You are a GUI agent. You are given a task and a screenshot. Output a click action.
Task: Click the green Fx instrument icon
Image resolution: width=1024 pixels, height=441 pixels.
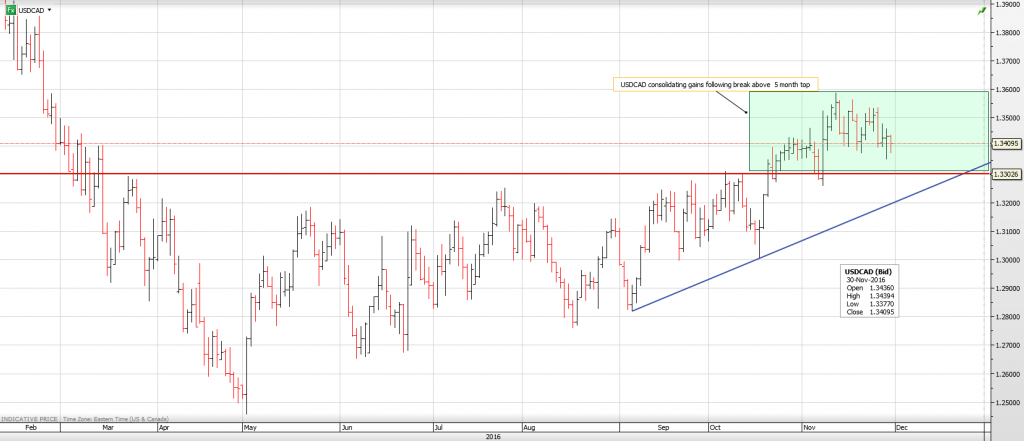[x=12, y=9]
